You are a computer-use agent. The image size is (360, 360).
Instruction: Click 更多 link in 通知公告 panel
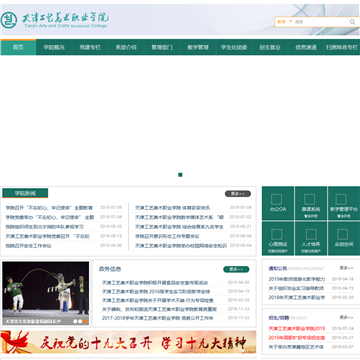[x=347, y=268]
